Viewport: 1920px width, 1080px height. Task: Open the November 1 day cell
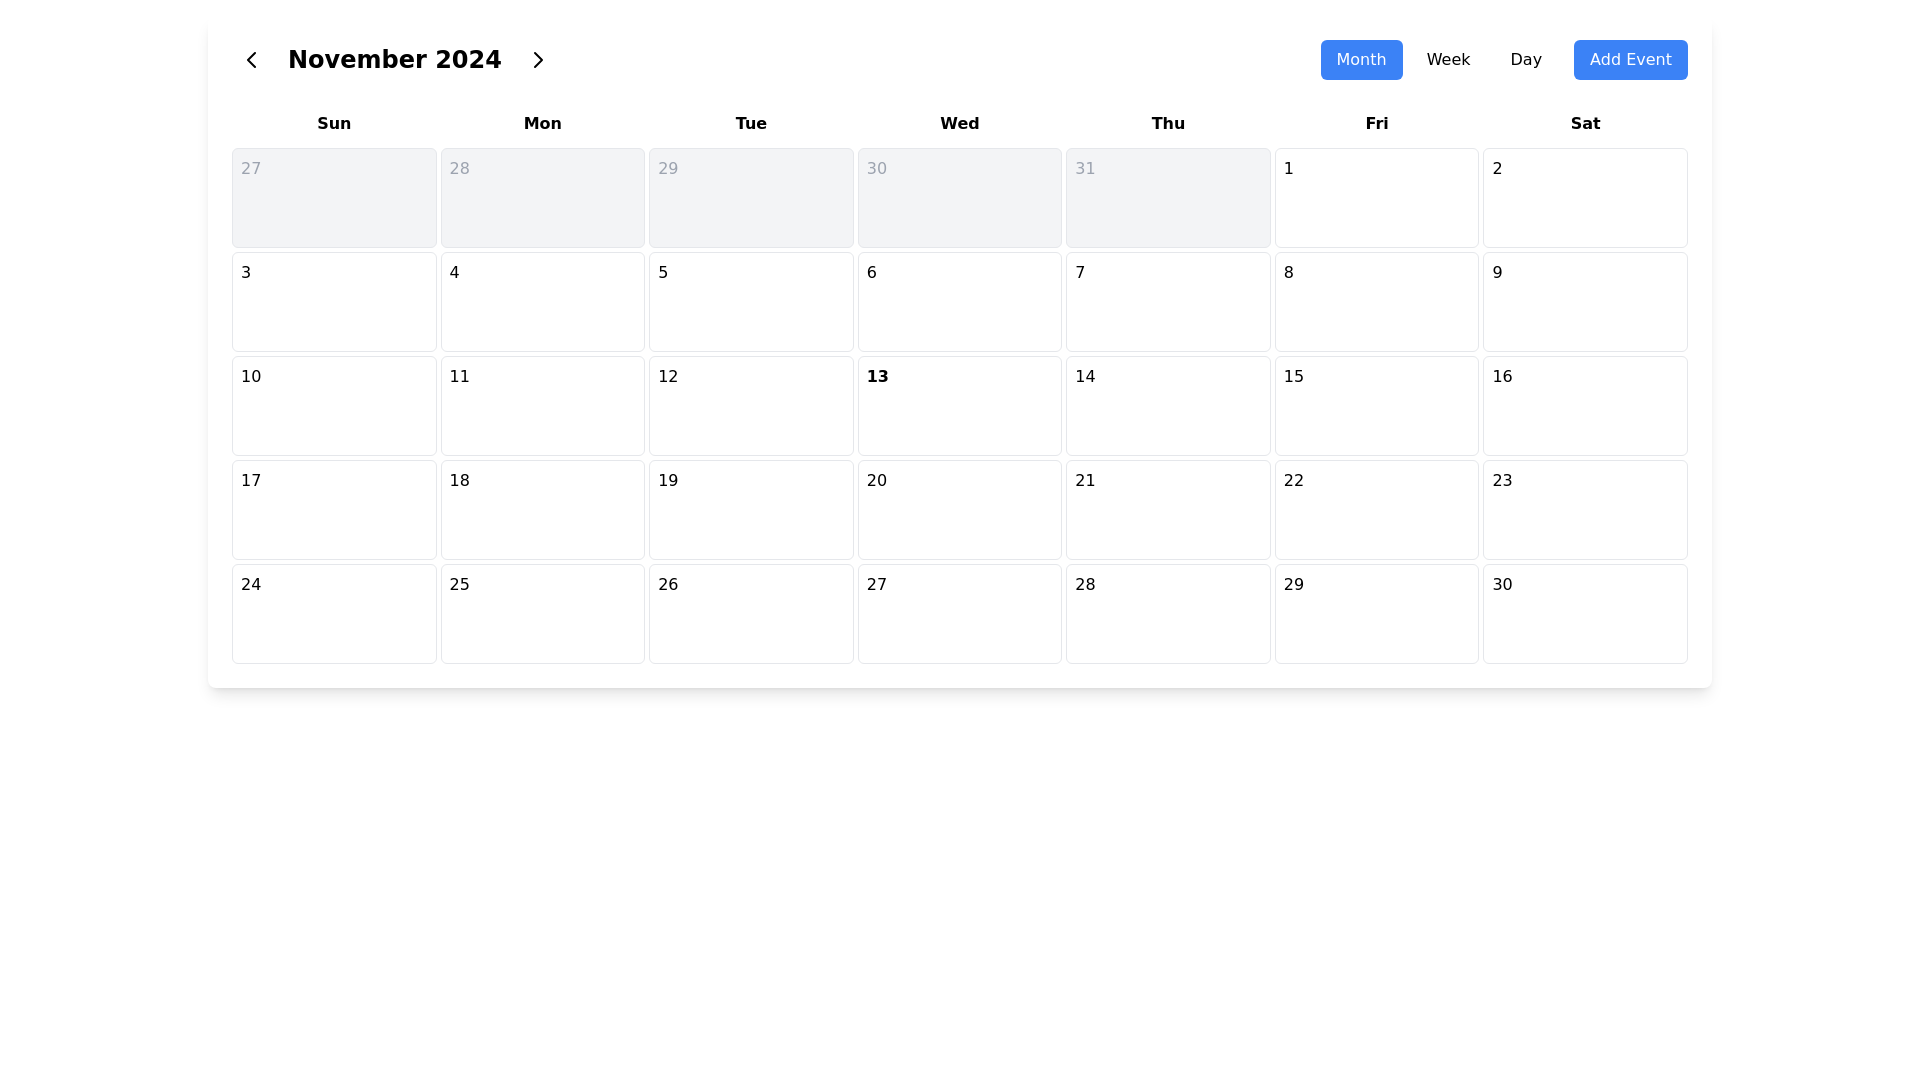click(x=1376, y=198)
